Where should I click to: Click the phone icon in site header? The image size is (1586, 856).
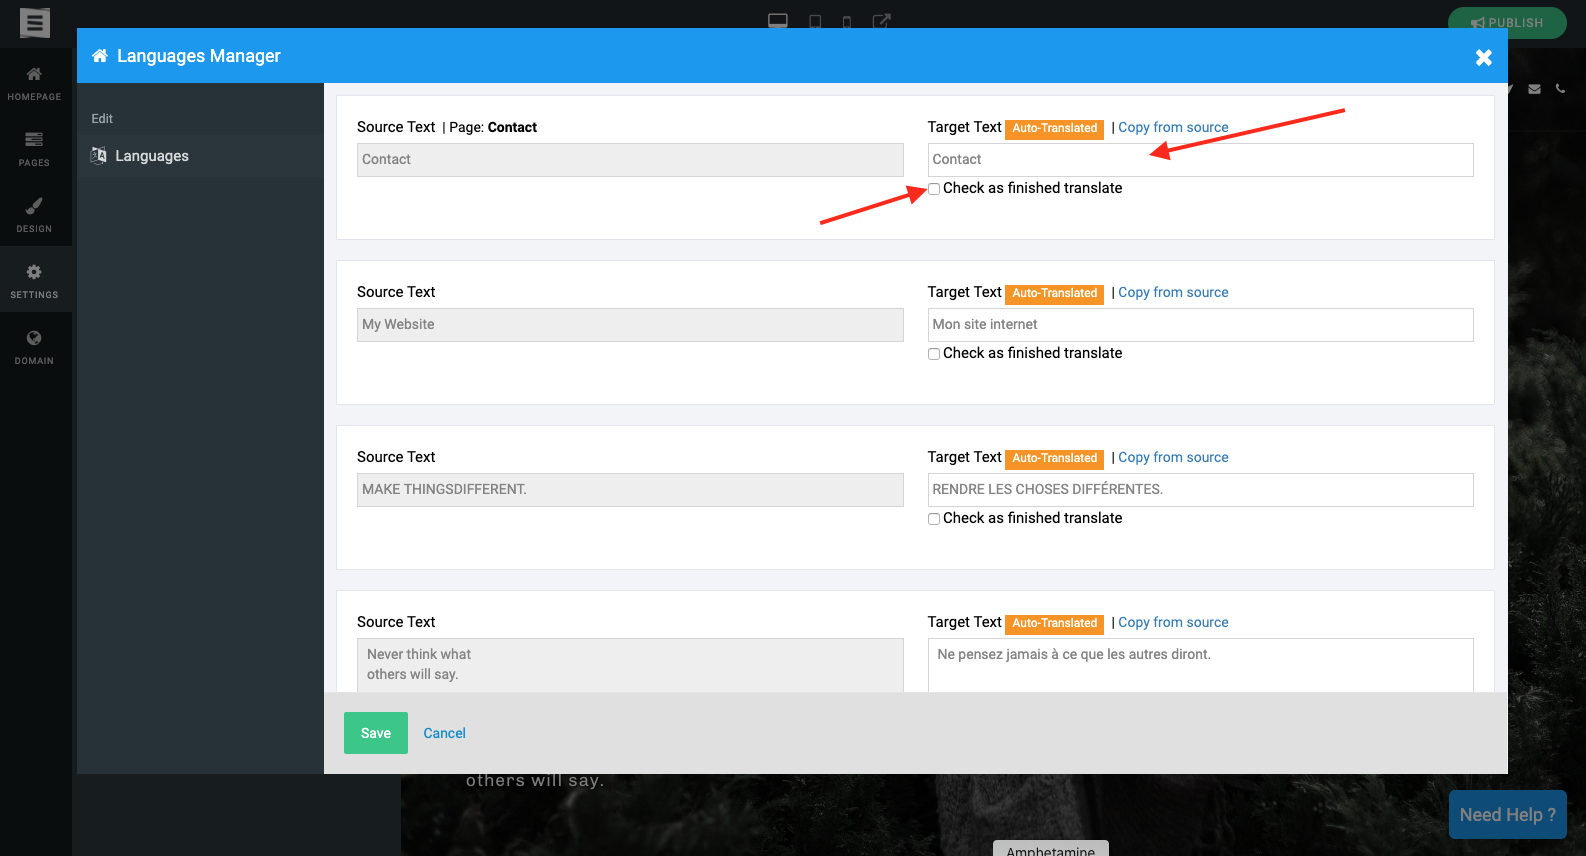pyautogui.click(x=1561, y=89)
